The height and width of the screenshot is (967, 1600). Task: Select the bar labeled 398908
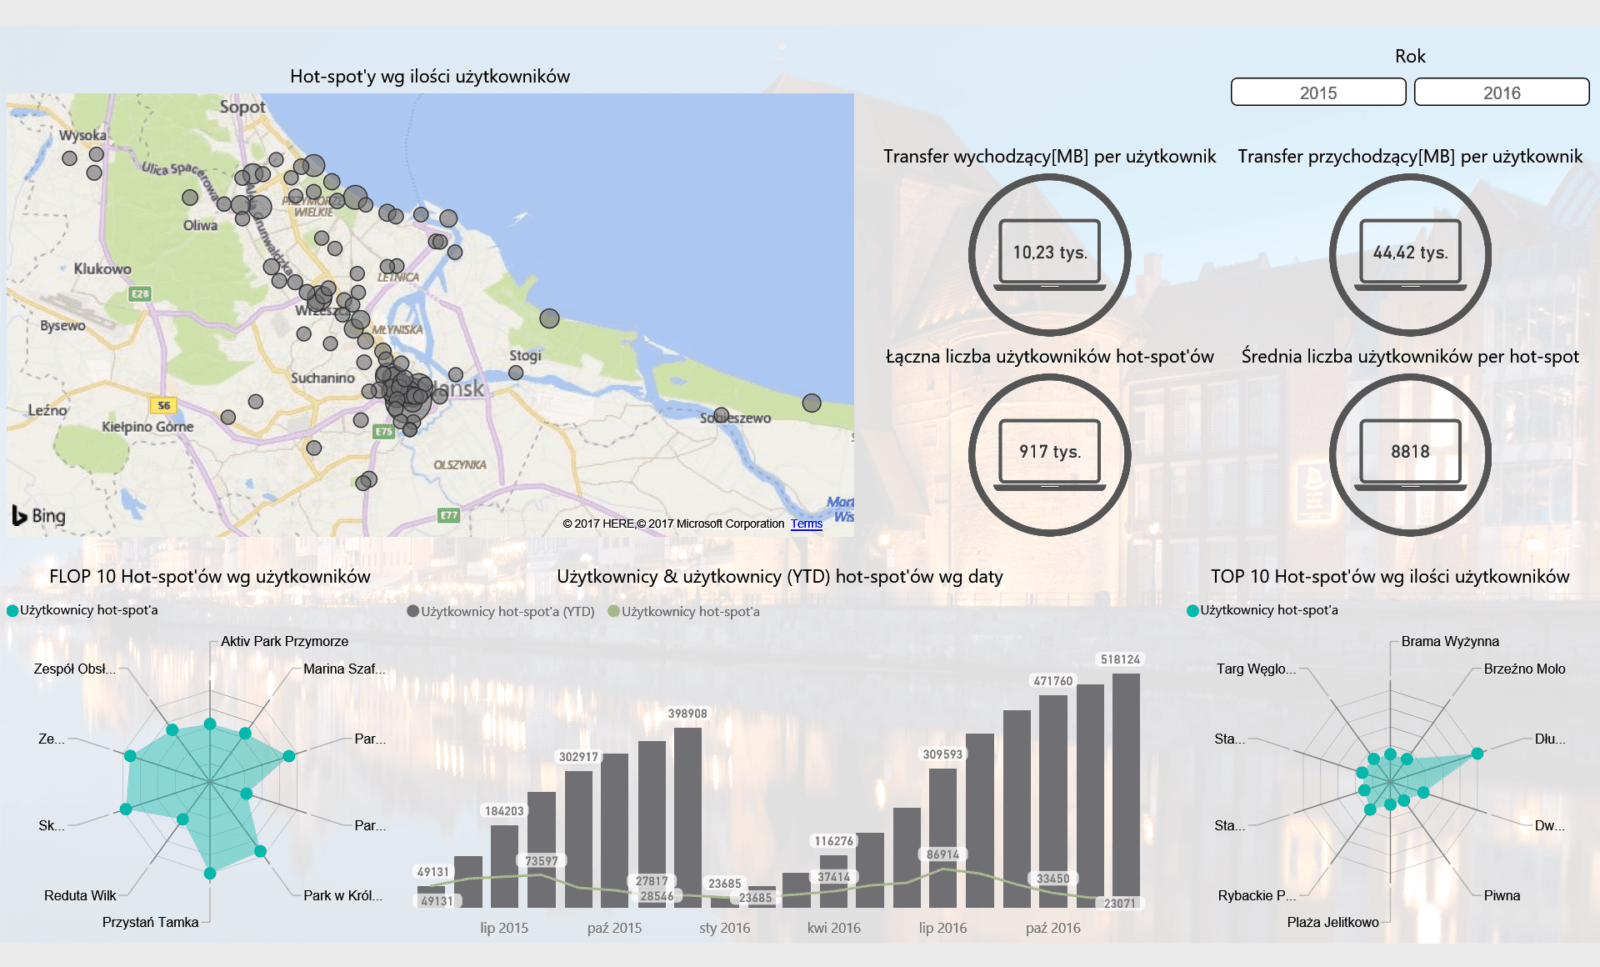pyautogui.click(x=688, y=817)
